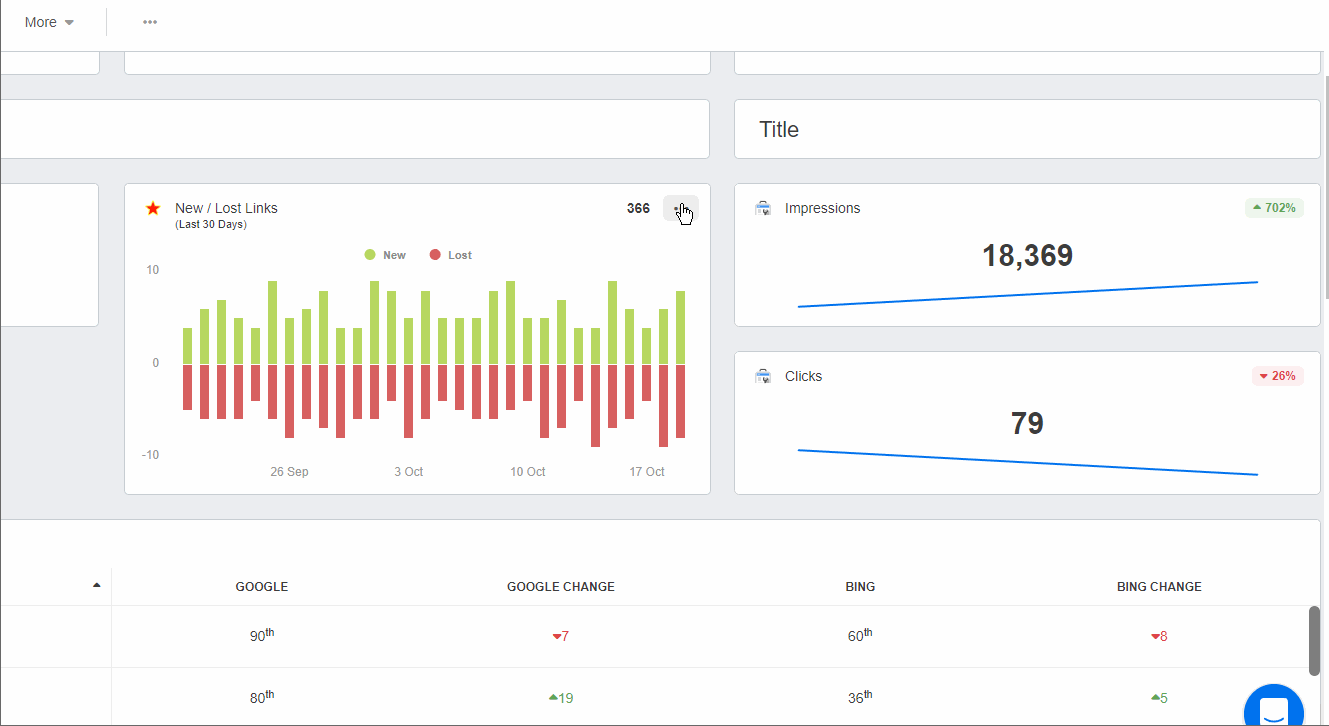This screenshot has width=1329, height=726.
Task: Click the ellipsis icon in the top toolbar
Action: pyautogui.click(x=150, y=22)
